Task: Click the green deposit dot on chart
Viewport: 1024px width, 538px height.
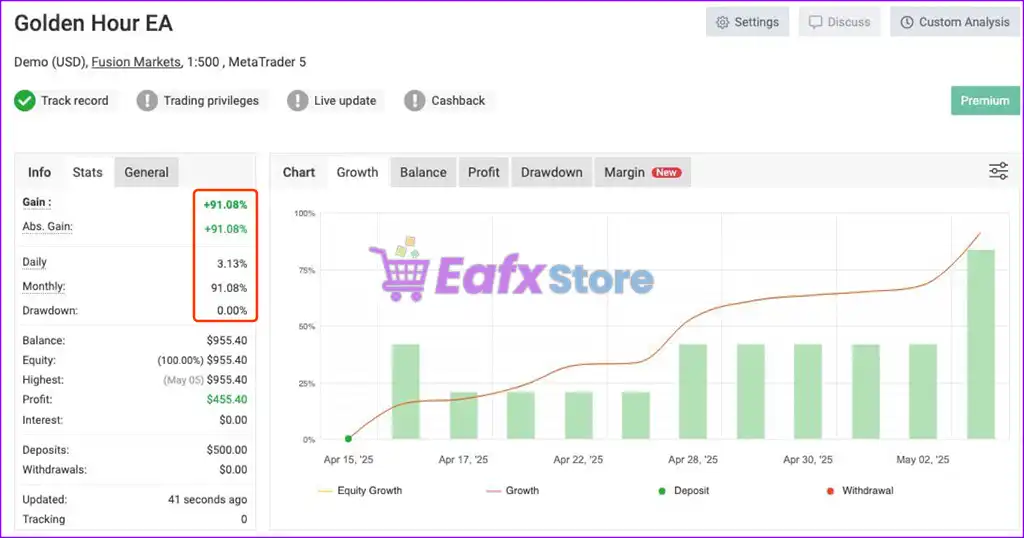Action: [x=348, y=439]
